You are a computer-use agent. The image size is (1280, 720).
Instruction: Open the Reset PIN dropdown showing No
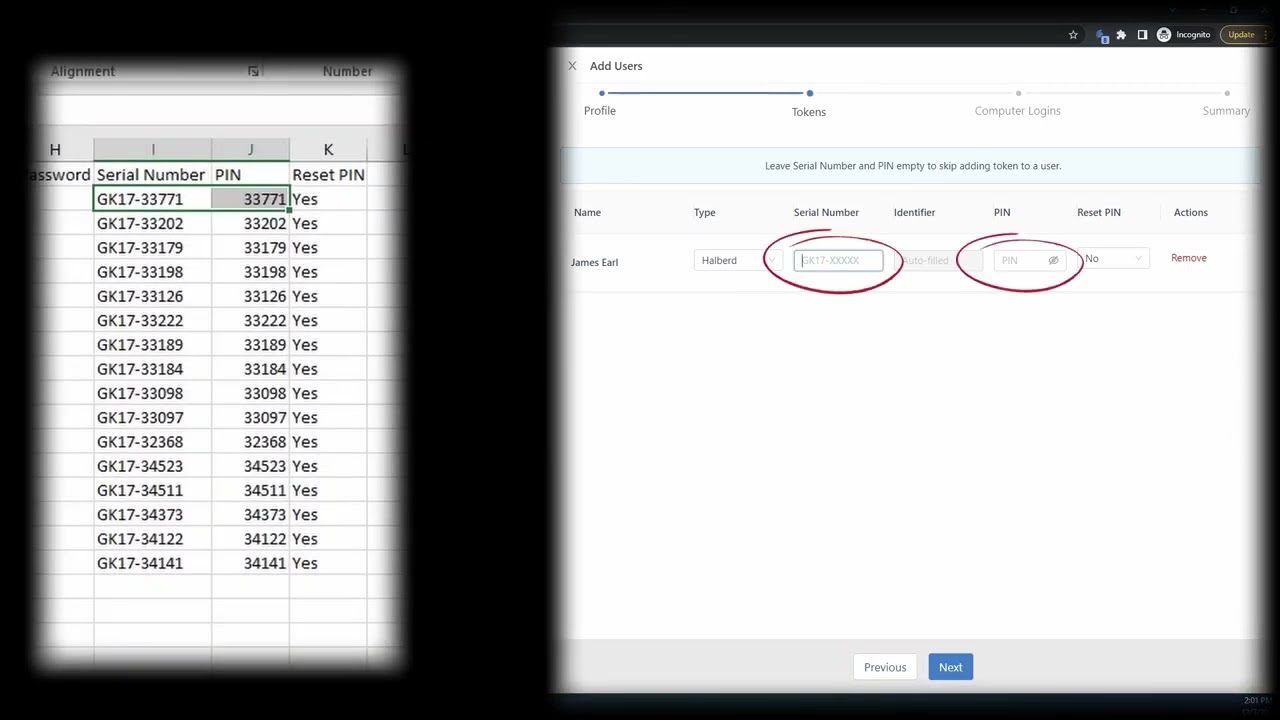(1112, 259)
